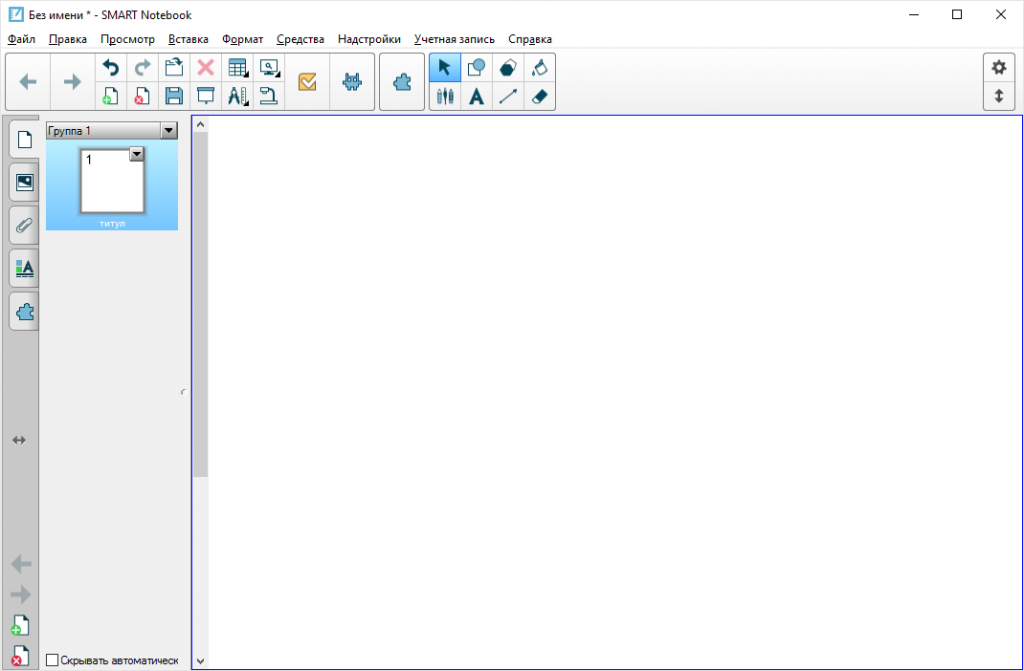The height and width of the screenshot is (671, 1024).
Task: Open the 'Файл' menu
Action: (21, 39)
